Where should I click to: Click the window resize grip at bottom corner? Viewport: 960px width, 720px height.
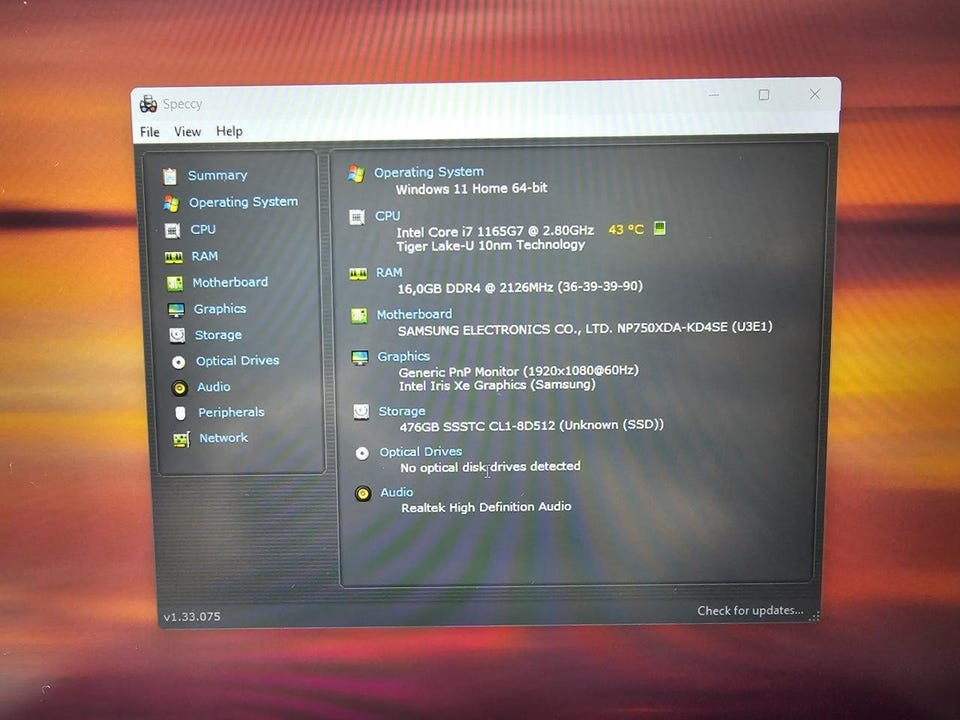(814, 617)
